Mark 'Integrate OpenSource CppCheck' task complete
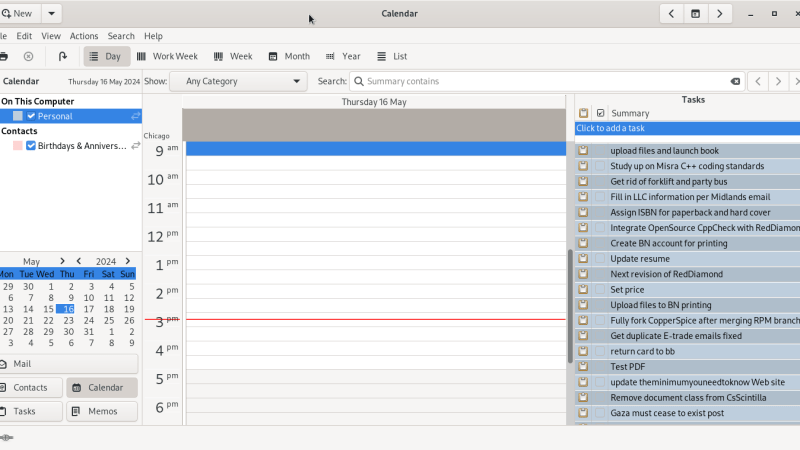The width and height of the screenshot is (800, 450). point(600,228)
